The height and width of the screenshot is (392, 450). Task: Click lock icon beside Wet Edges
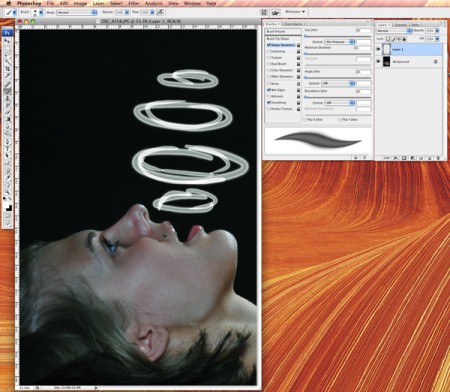298,90
